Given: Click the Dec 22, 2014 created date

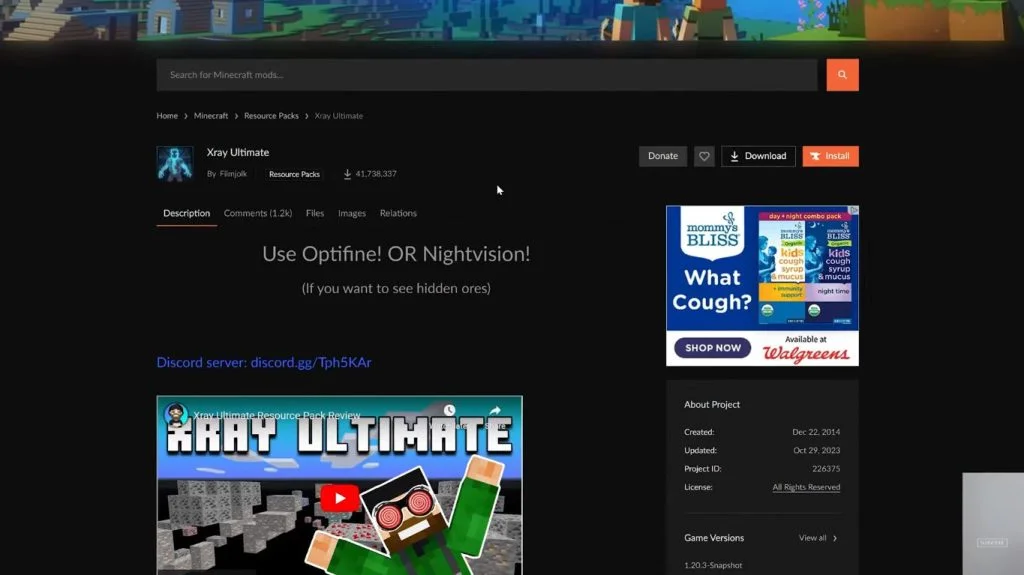Looking at the screenshot, I should tap(816, 432).
